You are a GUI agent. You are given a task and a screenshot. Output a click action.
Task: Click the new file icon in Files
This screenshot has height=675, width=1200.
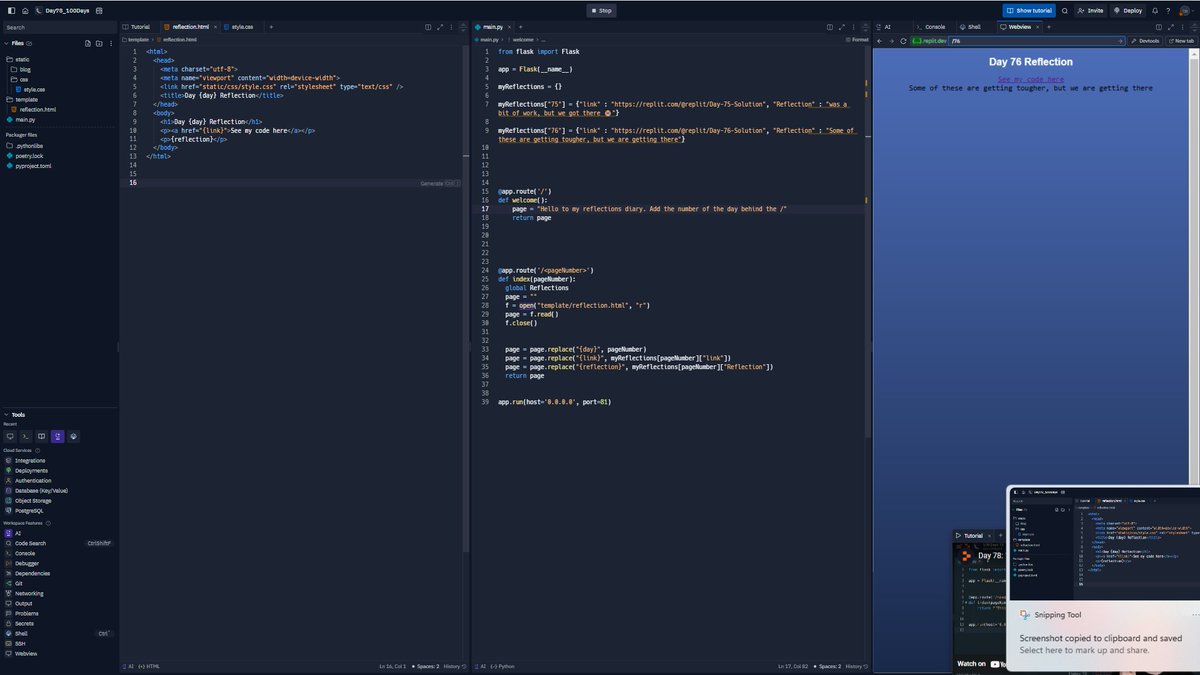pyautogui.click(x=88, y=43)
